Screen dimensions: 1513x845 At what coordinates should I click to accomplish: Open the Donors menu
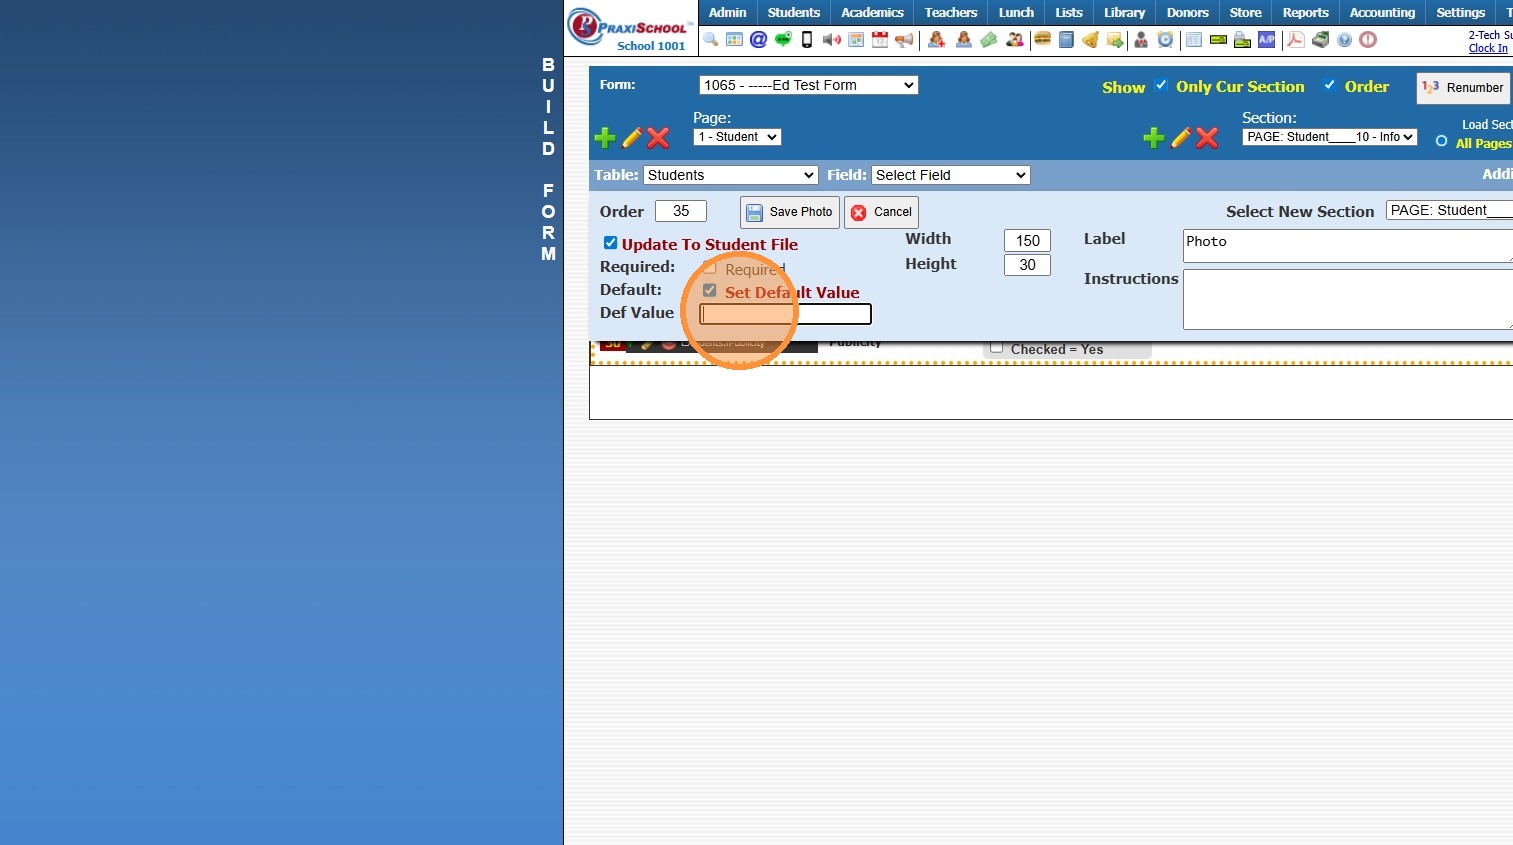[1188, 12]
